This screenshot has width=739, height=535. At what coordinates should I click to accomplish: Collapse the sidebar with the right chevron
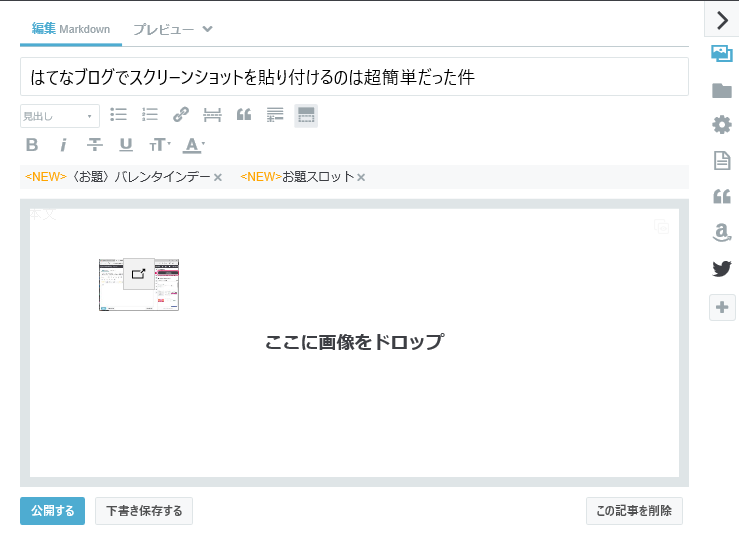coord(722,20)
